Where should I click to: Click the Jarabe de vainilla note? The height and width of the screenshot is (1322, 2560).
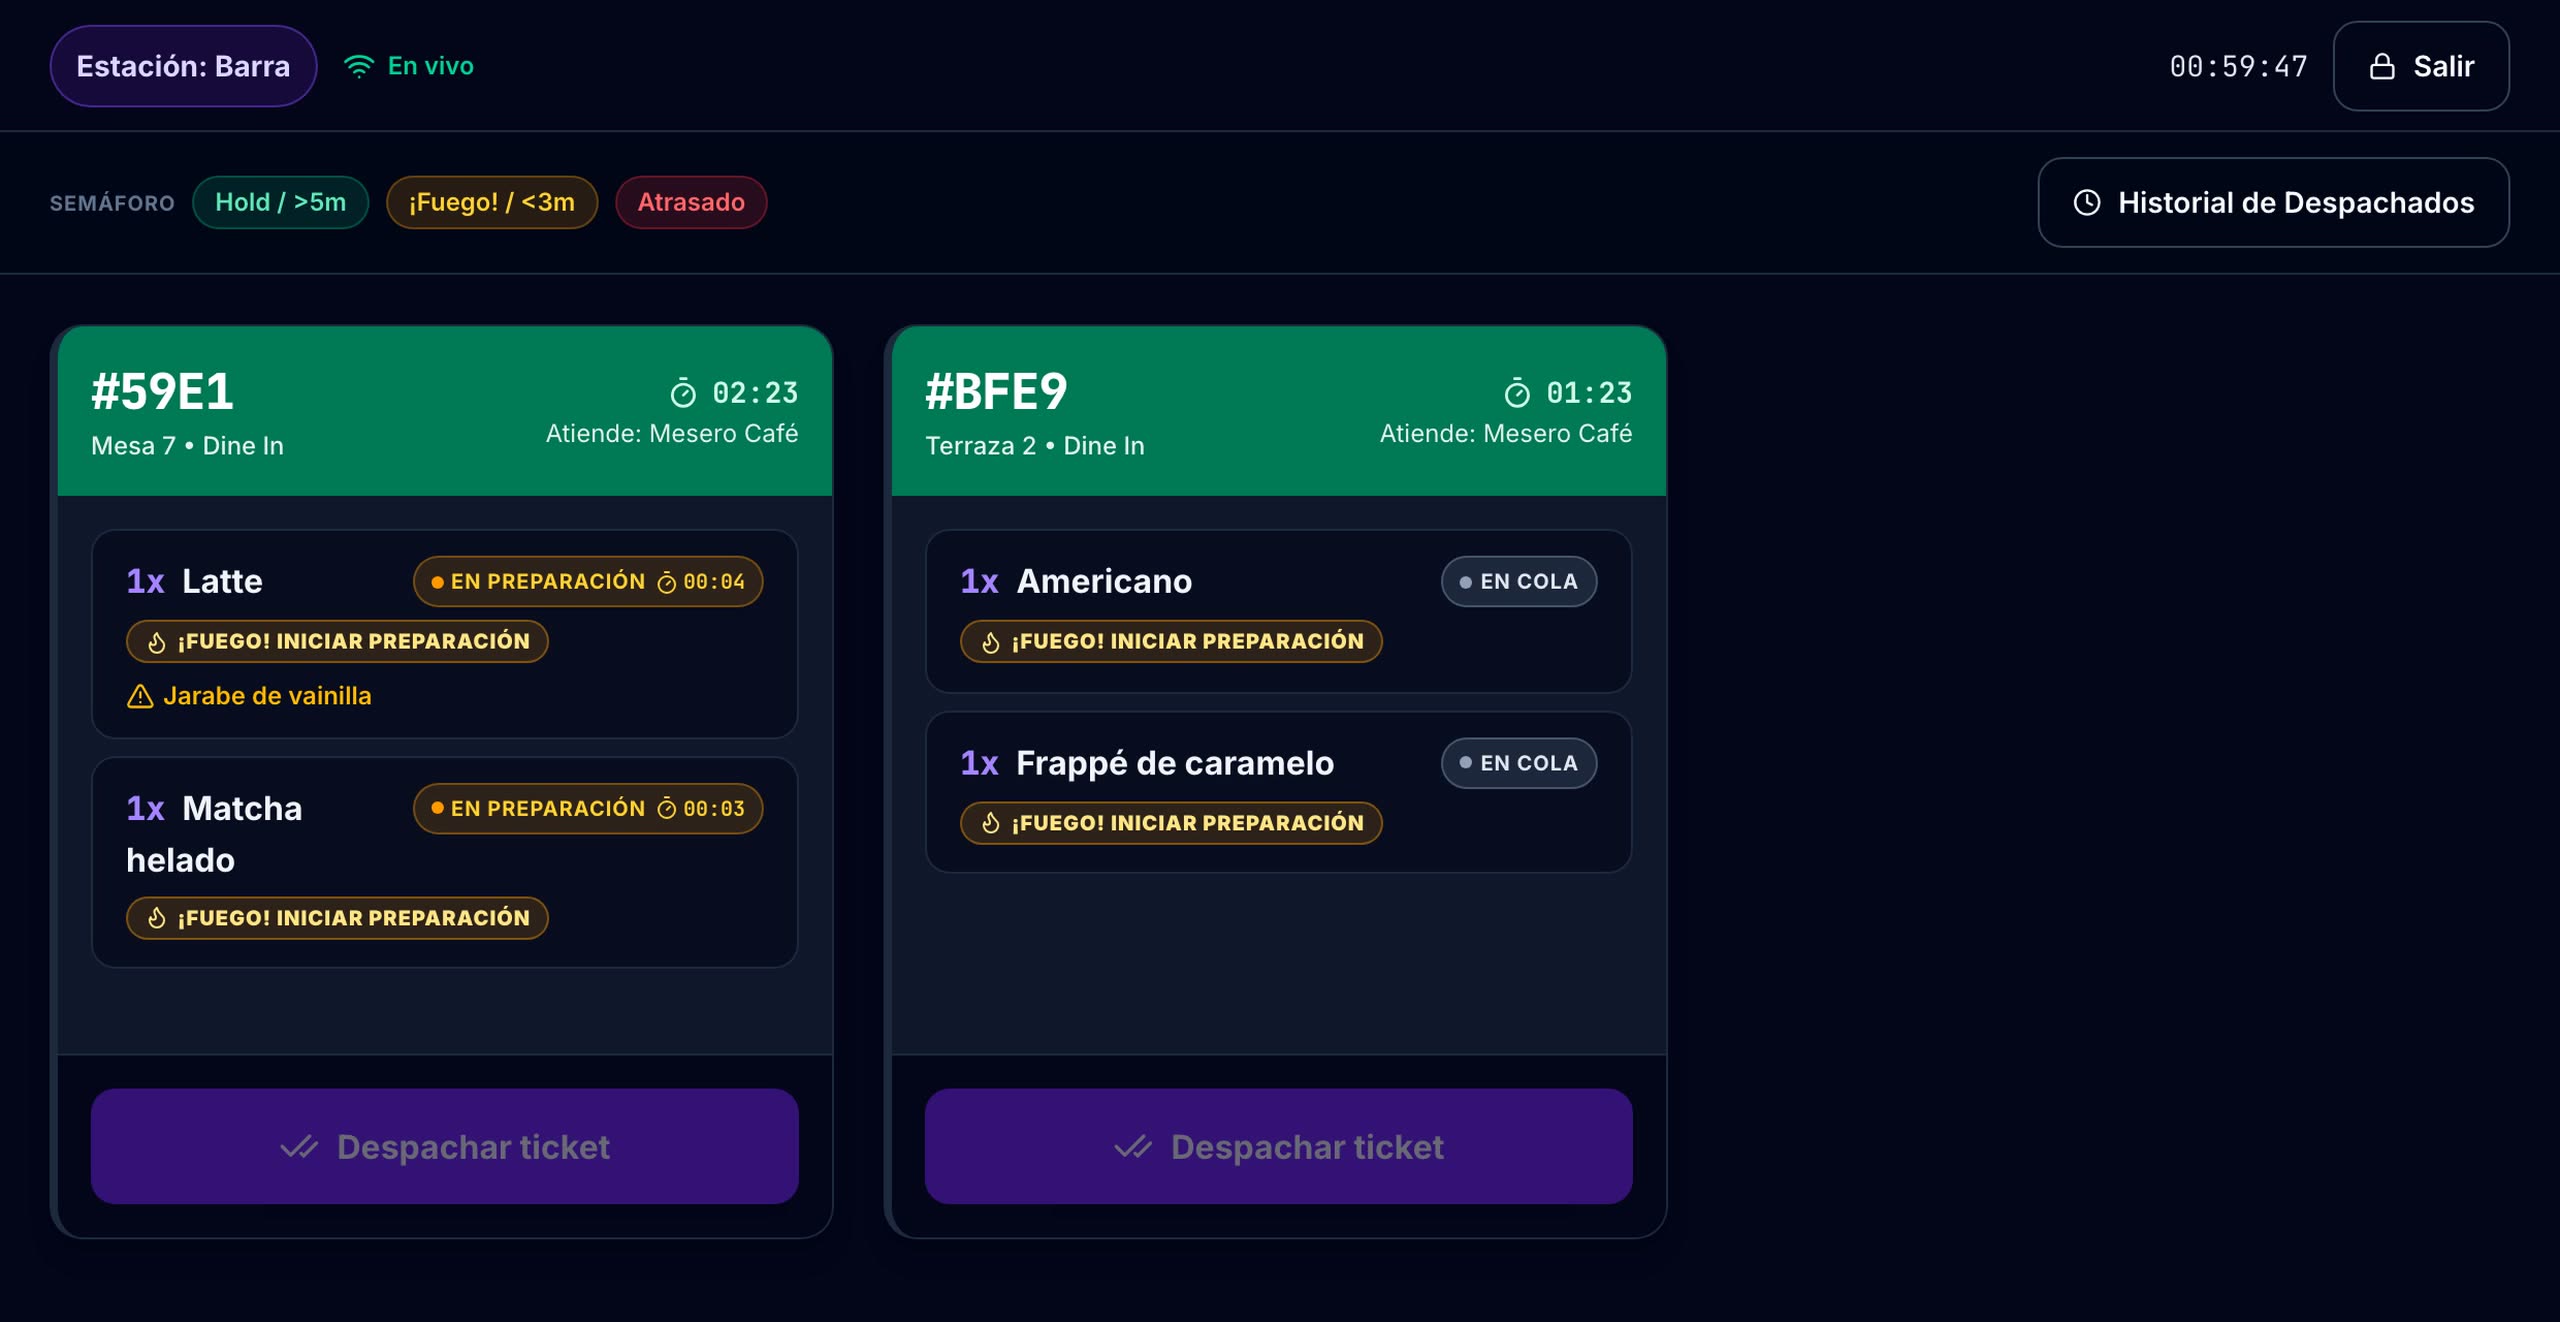(x=267, y=696)
